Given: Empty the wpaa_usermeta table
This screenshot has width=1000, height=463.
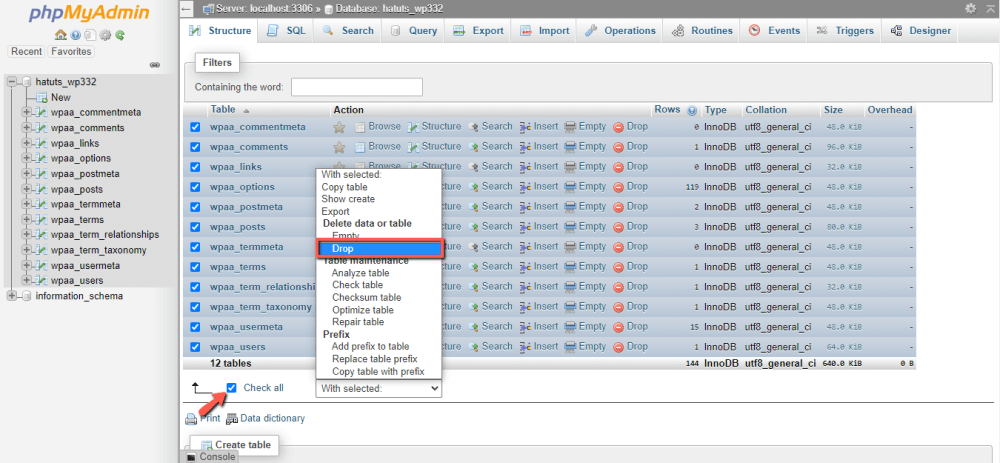Looking at the screenshot, I should tap(585, 327).
